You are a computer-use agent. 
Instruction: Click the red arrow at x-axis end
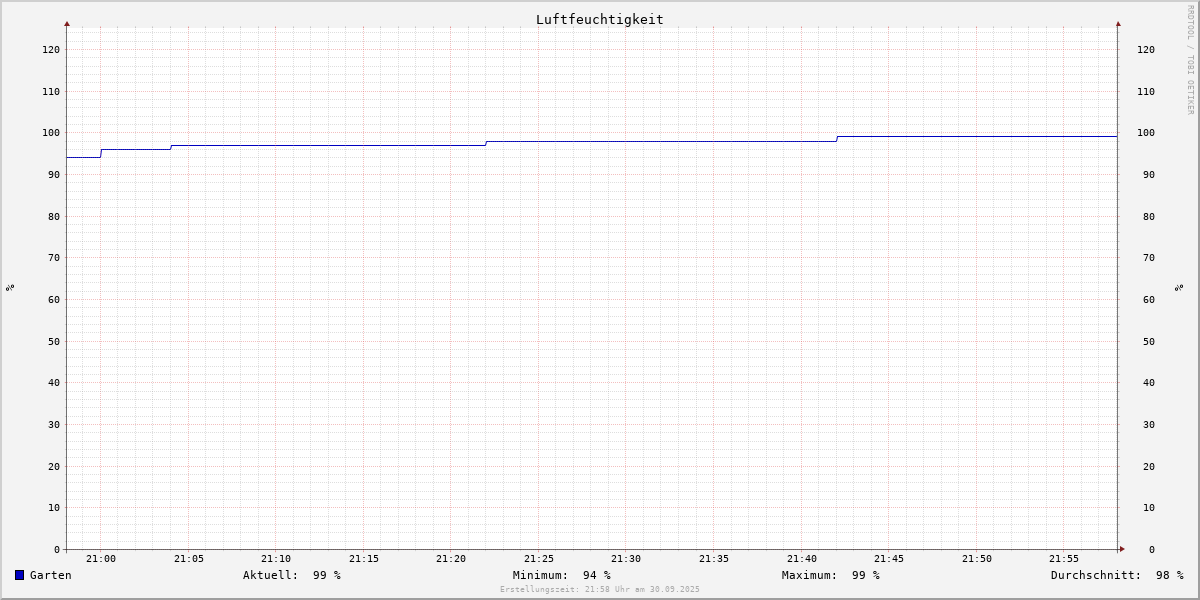(1122, 549)
